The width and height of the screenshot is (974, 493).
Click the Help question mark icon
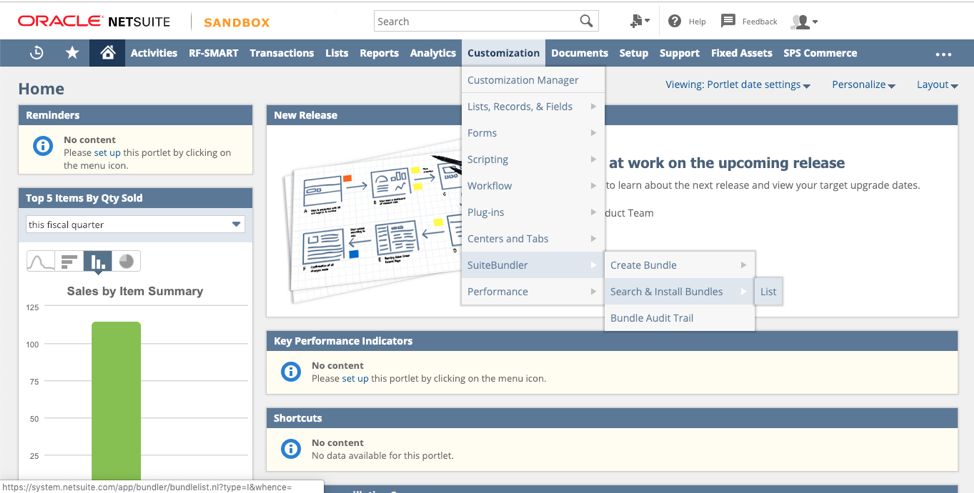click(x=675, y=21)
